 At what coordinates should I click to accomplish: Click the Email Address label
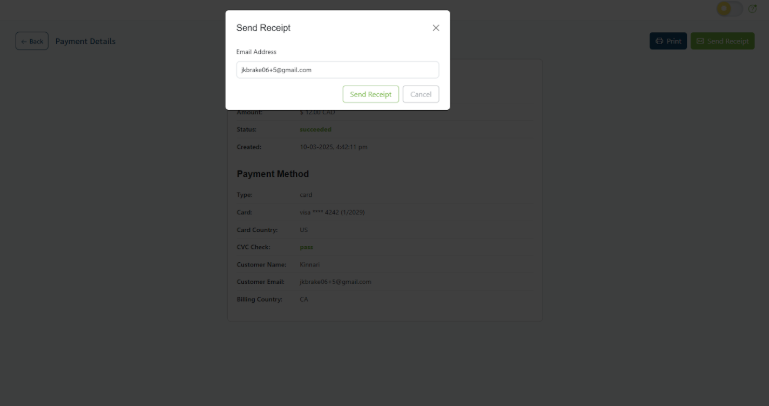256,51
